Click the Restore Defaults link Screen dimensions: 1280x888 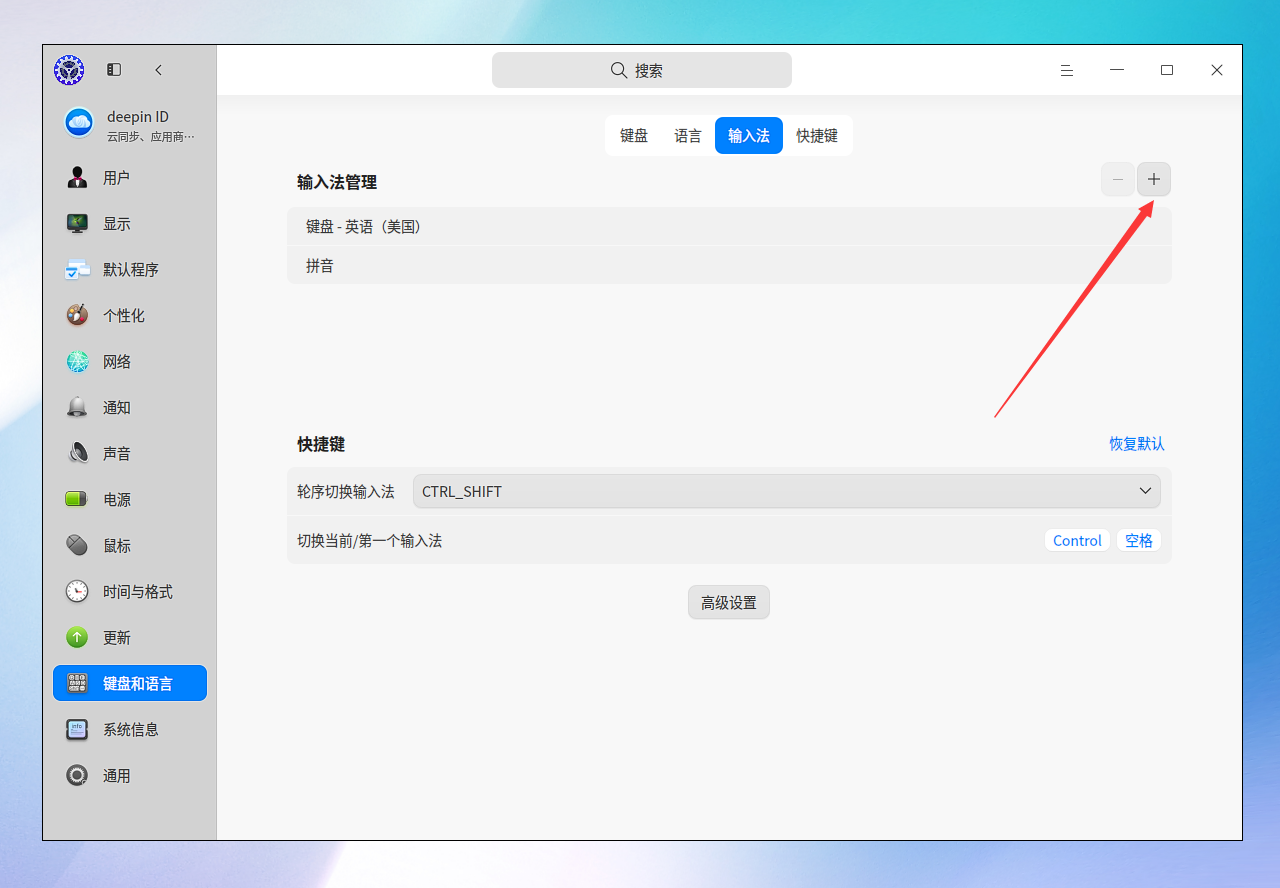[1137, 443]
